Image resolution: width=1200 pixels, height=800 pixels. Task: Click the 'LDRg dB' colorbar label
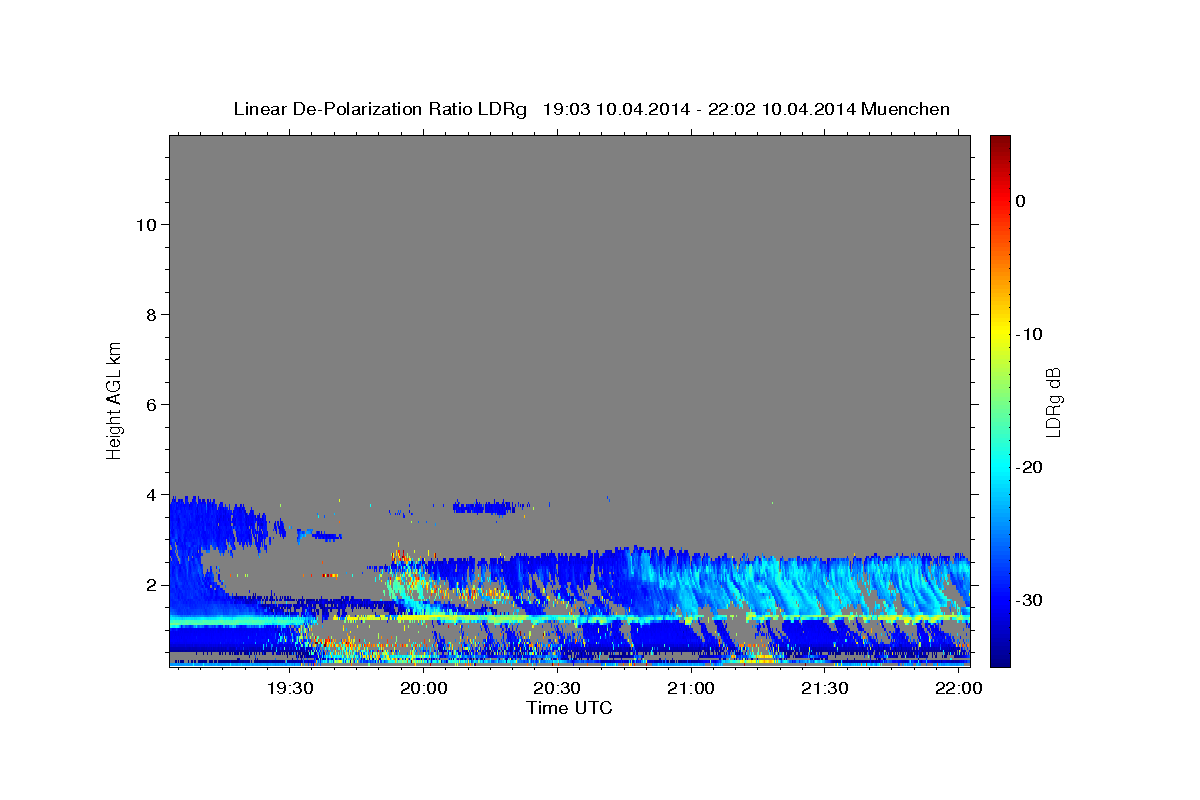pos(1052,401)
